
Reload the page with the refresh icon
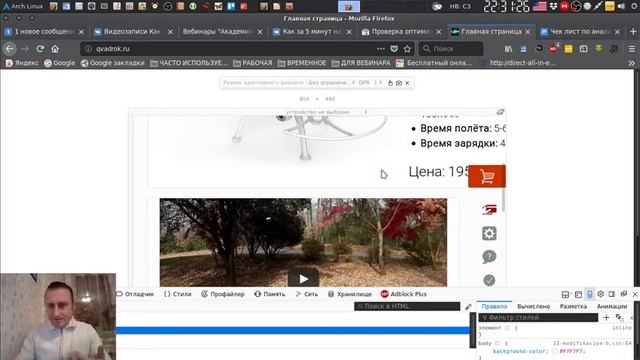click(x=40, y=49)
